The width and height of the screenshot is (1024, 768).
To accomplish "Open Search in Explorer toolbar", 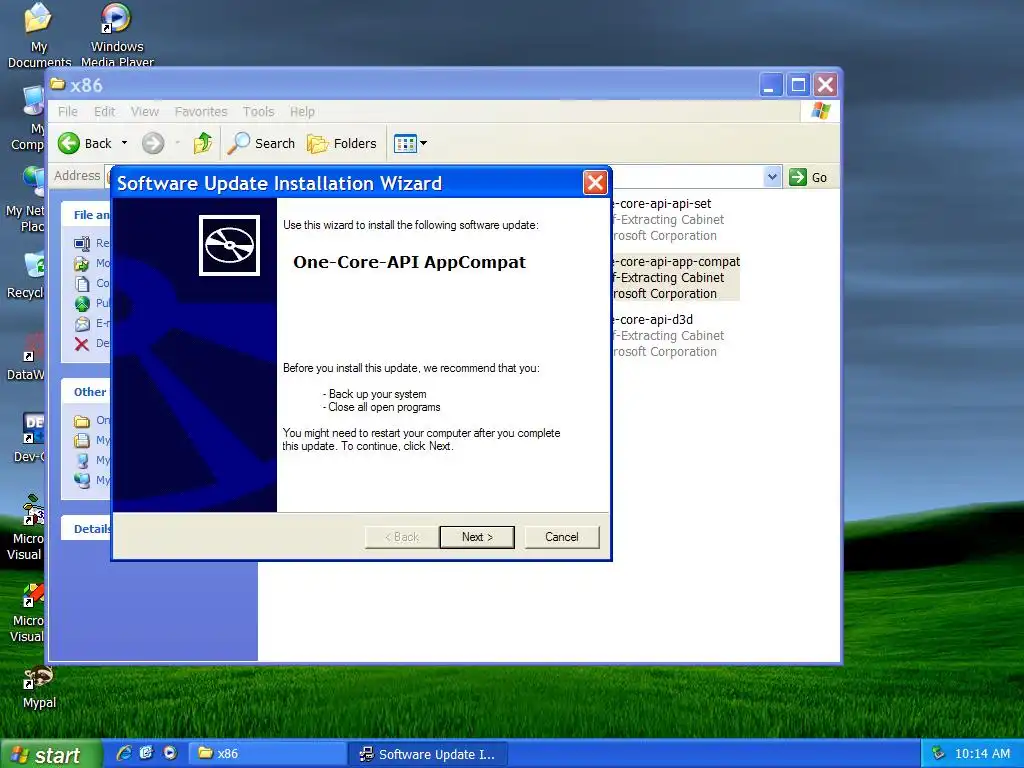I will click(x=261, y=143).
